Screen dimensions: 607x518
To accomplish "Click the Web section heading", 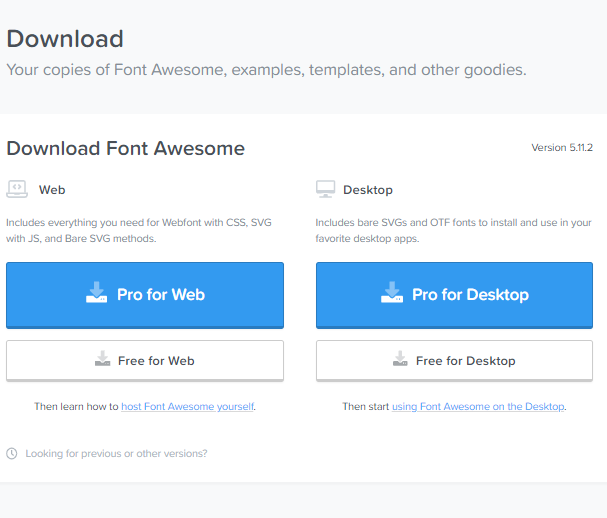I will [52, 190].
